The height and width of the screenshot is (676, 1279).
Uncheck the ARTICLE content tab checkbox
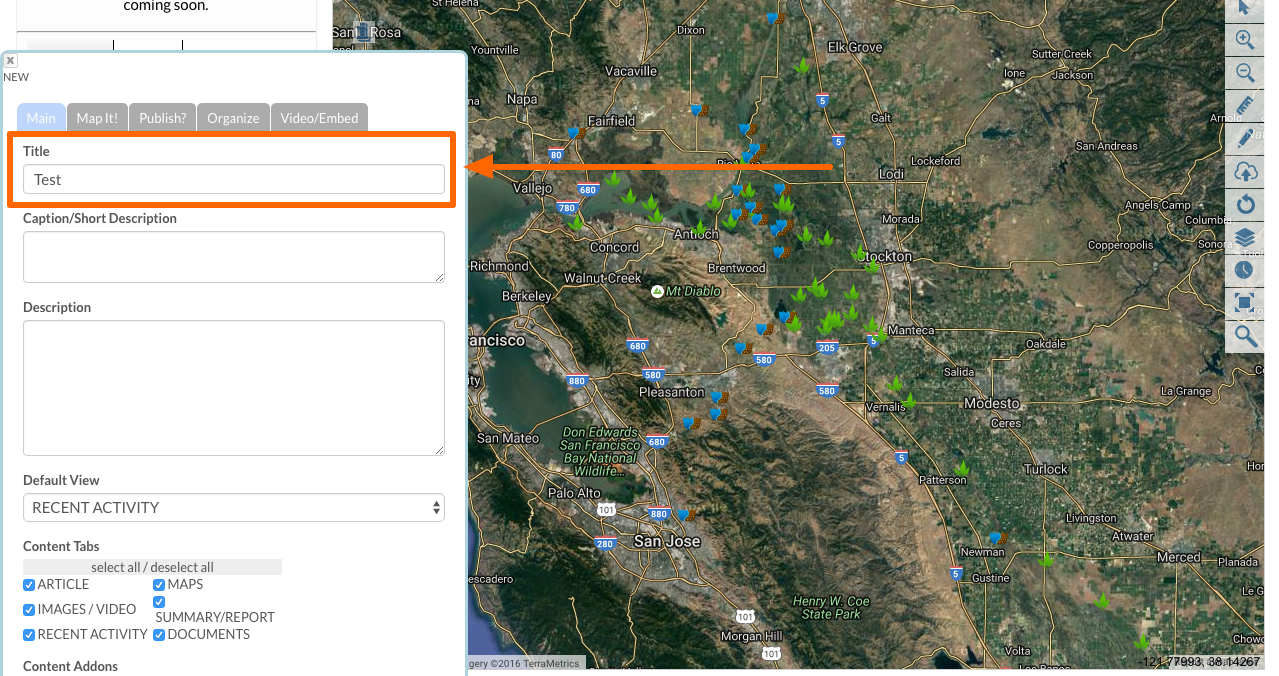(29, 585)
